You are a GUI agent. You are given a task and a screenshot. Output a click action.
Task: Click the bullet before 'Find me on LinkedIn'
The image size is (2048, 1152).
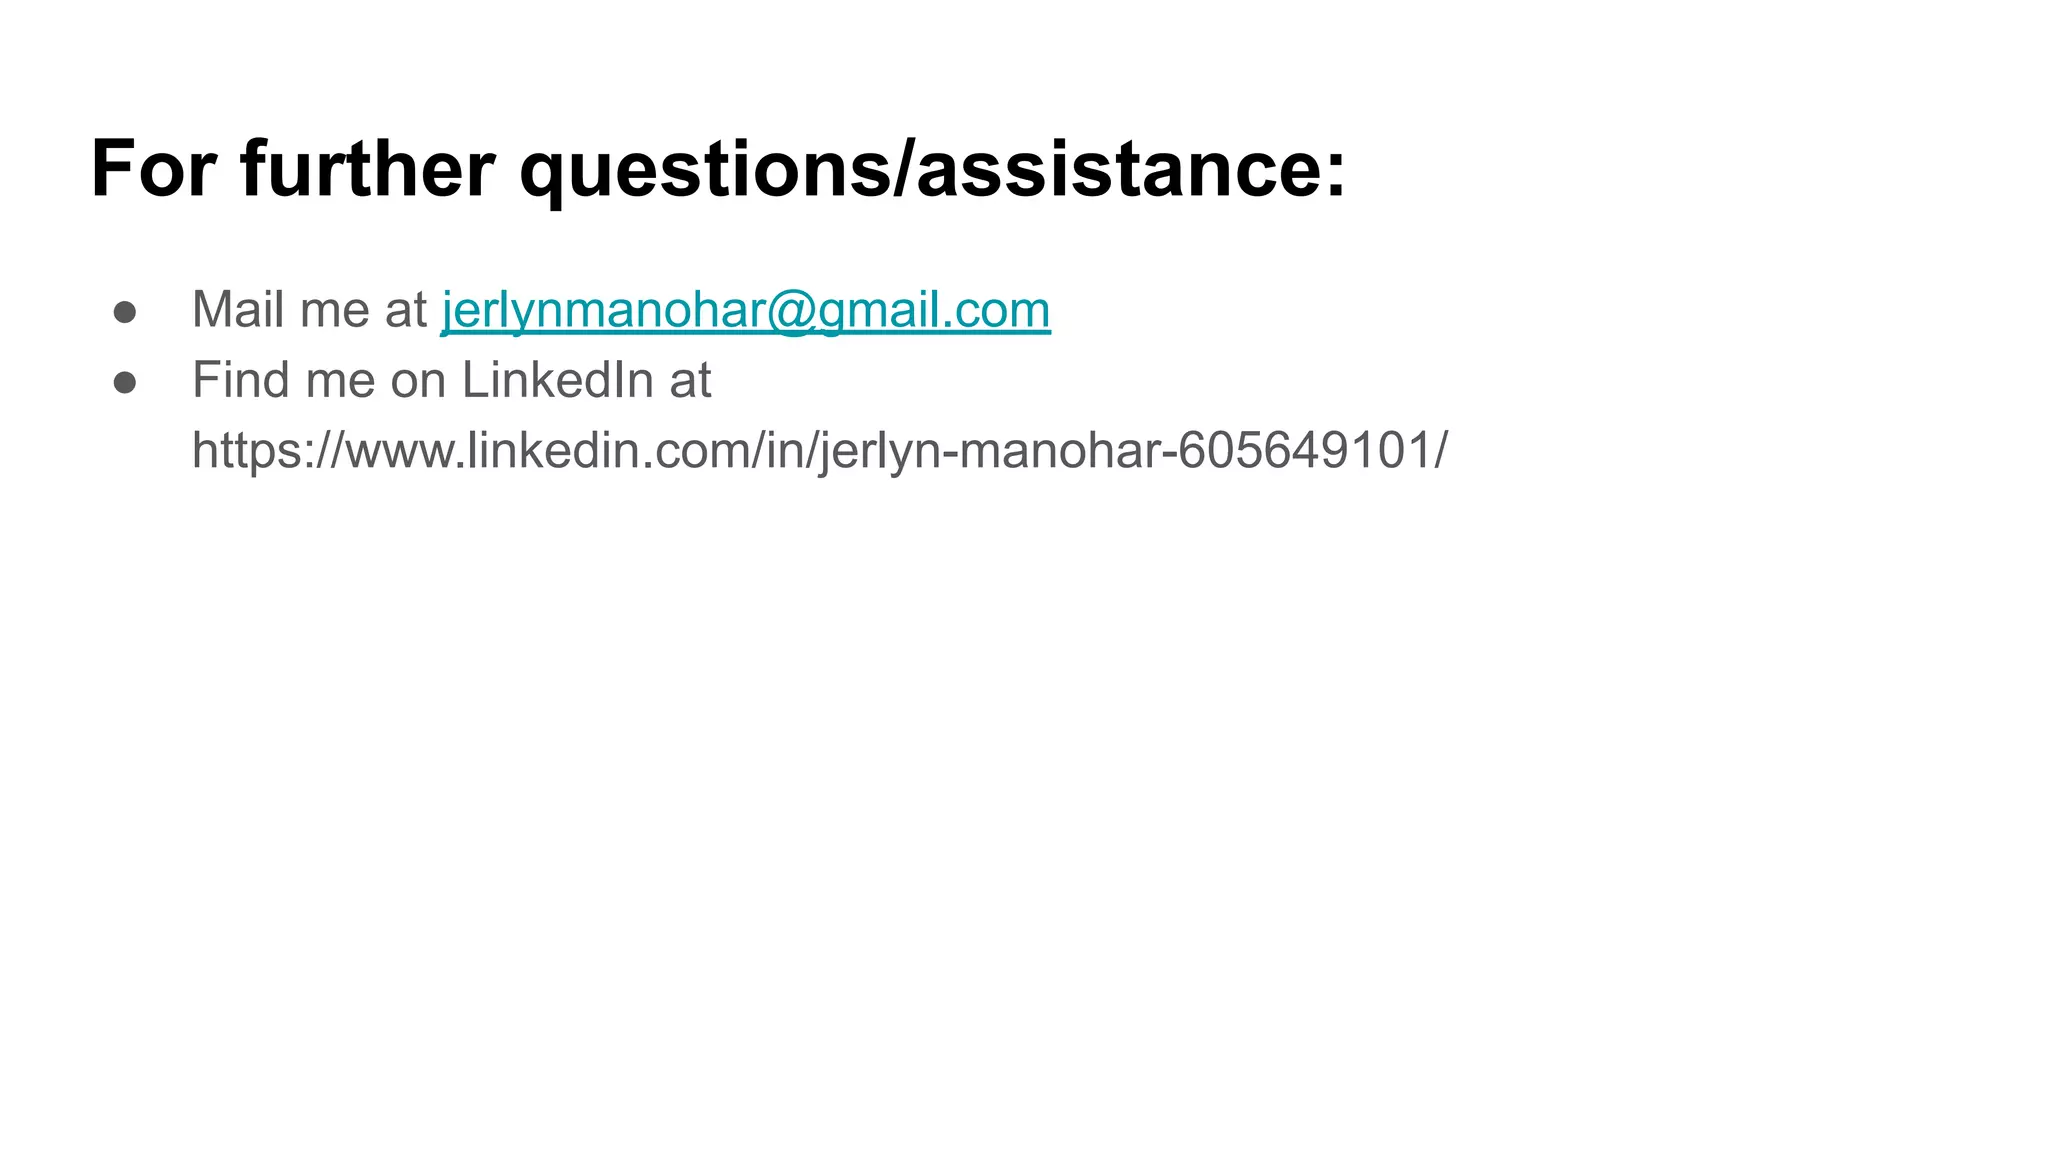point(125,382)
